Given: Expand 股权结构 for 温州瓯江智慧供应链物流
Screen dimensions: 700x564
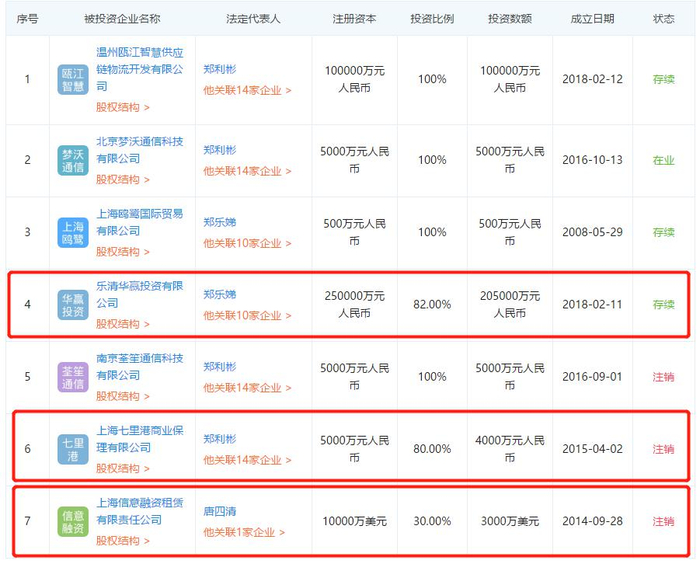Looking at the screenshot, I should click(x=123, y=107).
